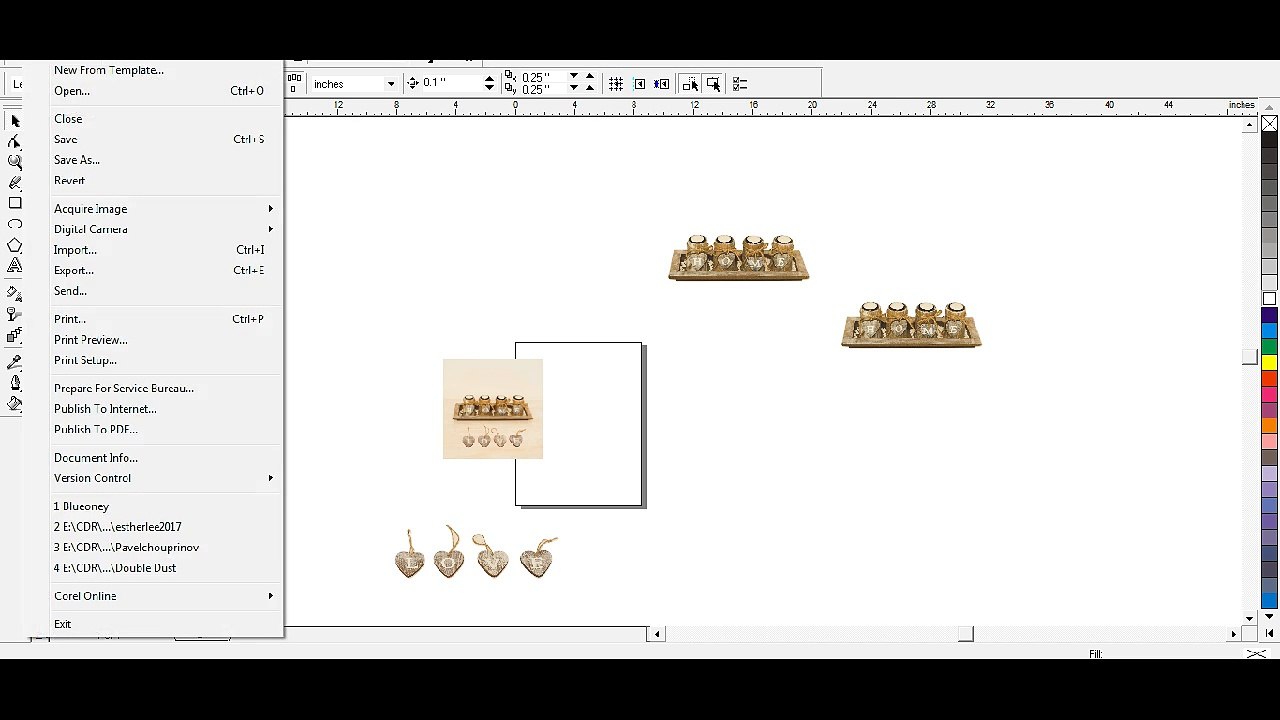Choose Export... menu item
Viewport: 1280px width, 720px height.
pyautogui.click(x=163, y=270)
